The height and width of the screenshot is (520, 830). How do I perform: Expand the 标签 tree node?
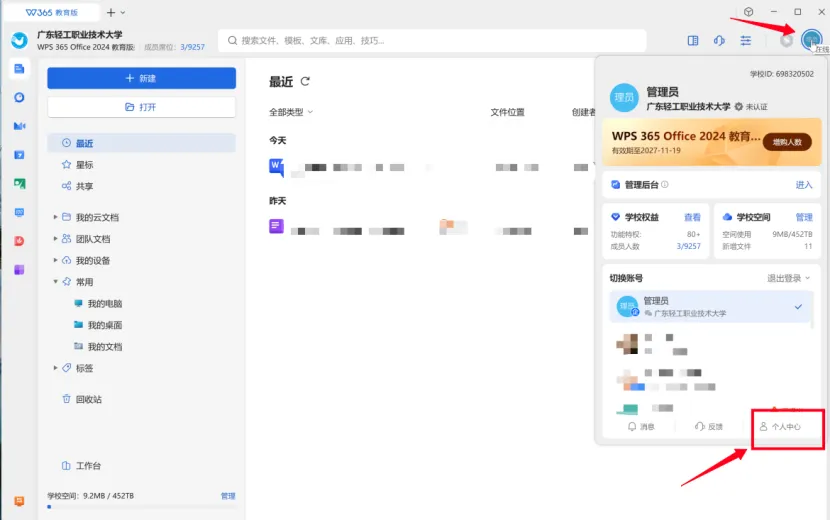(56, 368)
